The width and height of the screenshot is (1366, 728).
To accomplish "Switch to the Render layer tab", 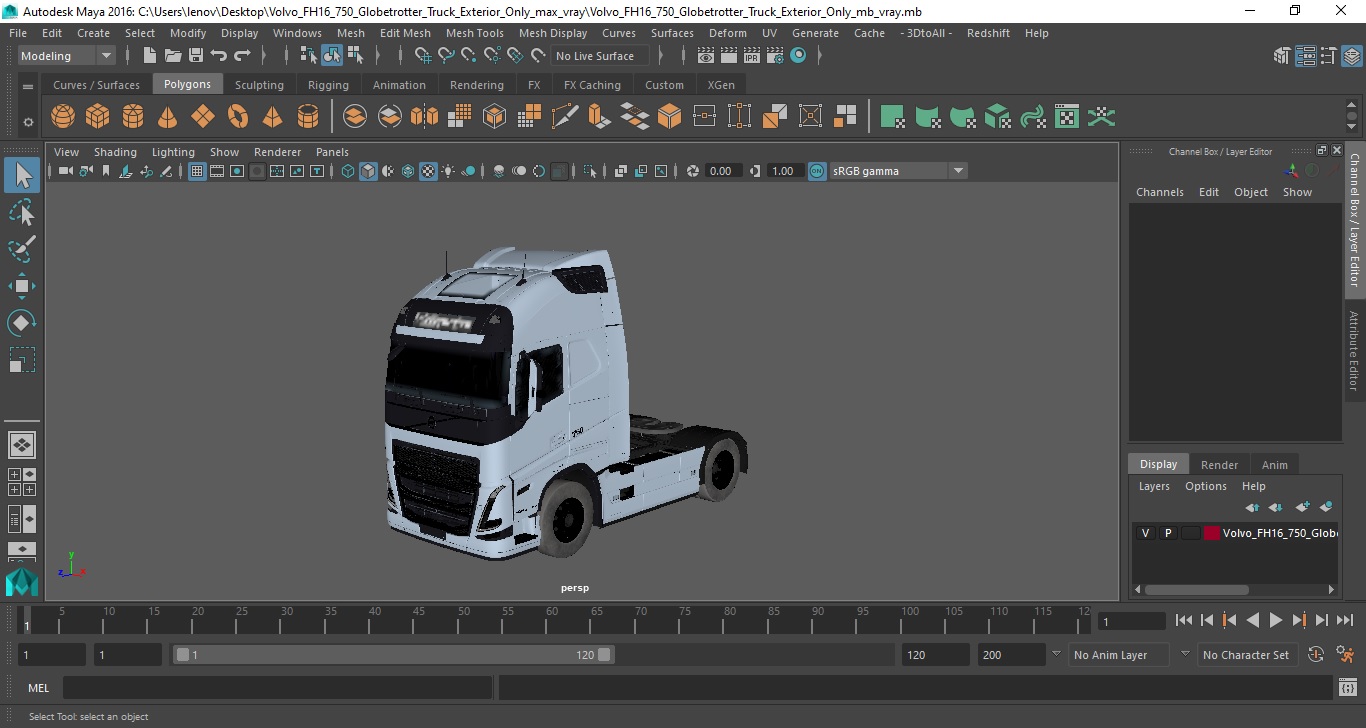I will coord(1219,464).
